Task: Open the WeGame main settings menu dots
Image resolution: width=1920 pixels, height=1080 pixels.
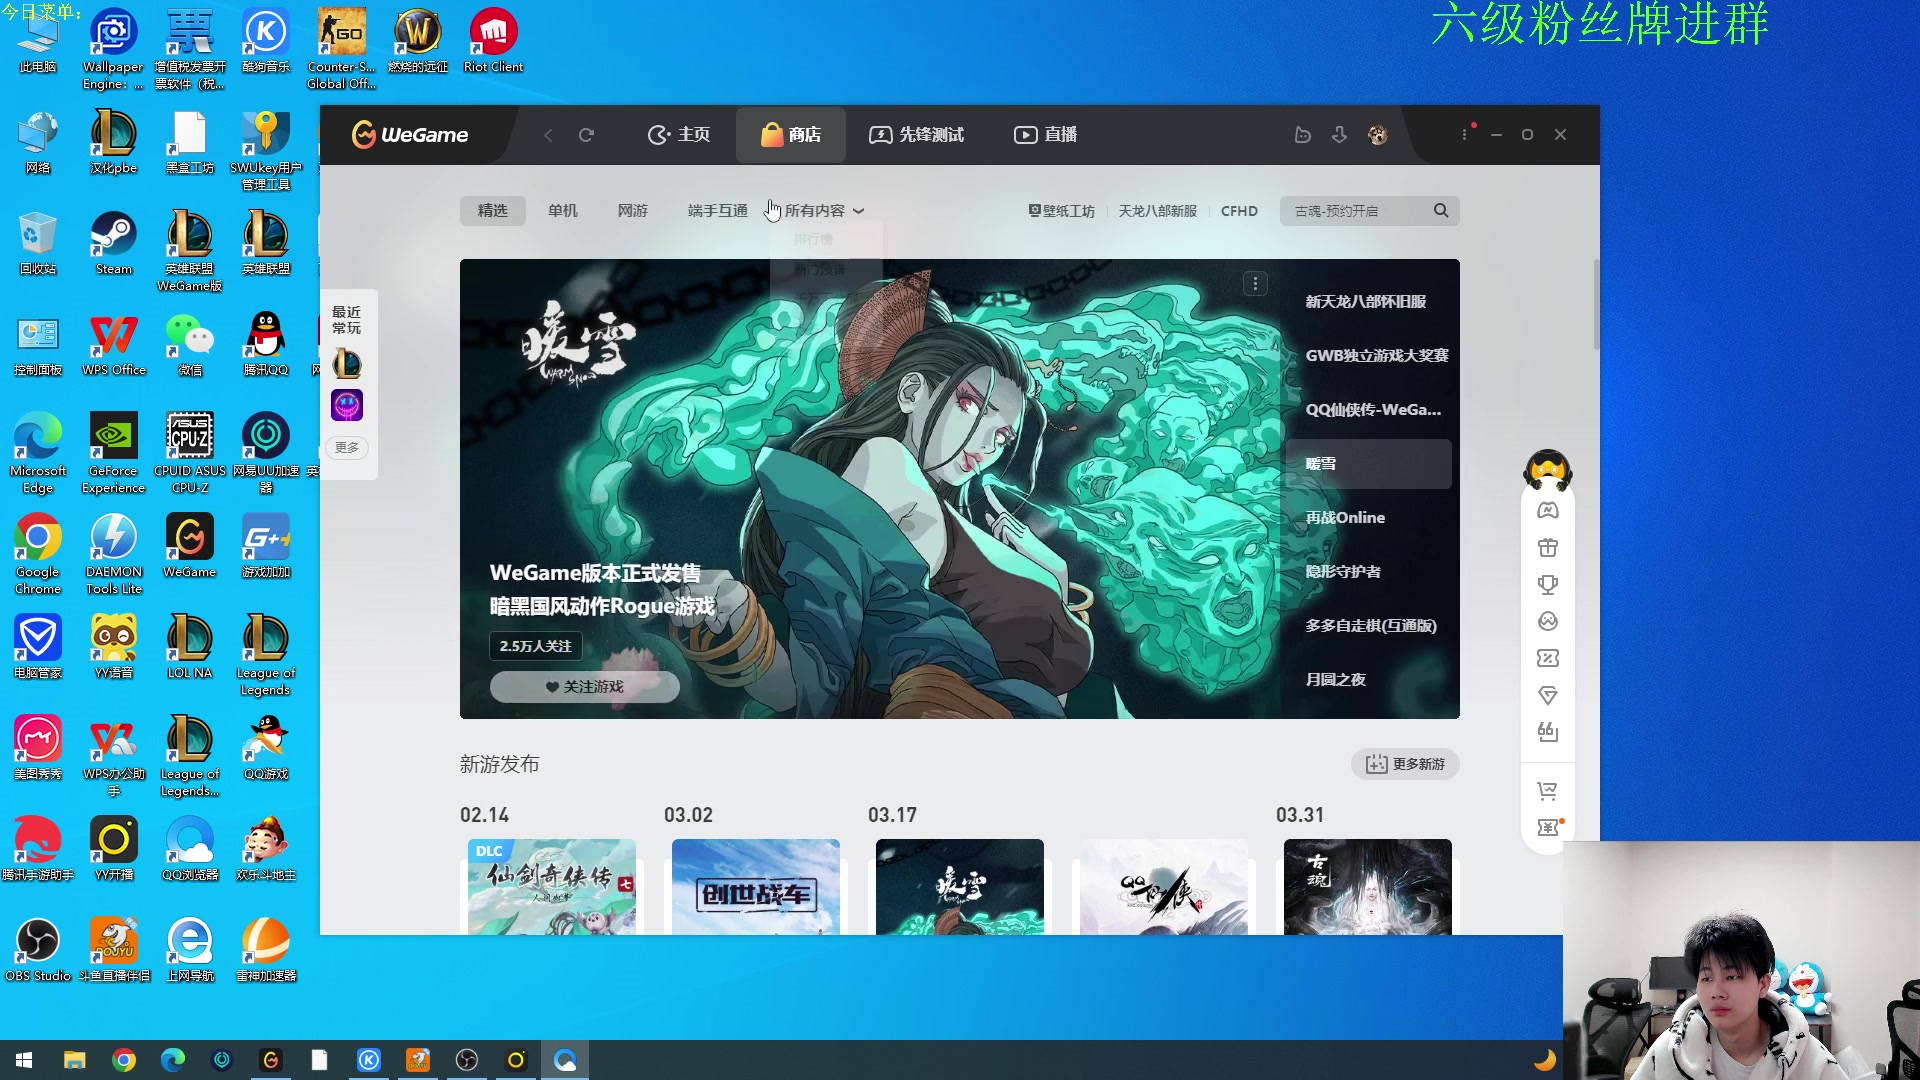Action: tap(1464, 135)
